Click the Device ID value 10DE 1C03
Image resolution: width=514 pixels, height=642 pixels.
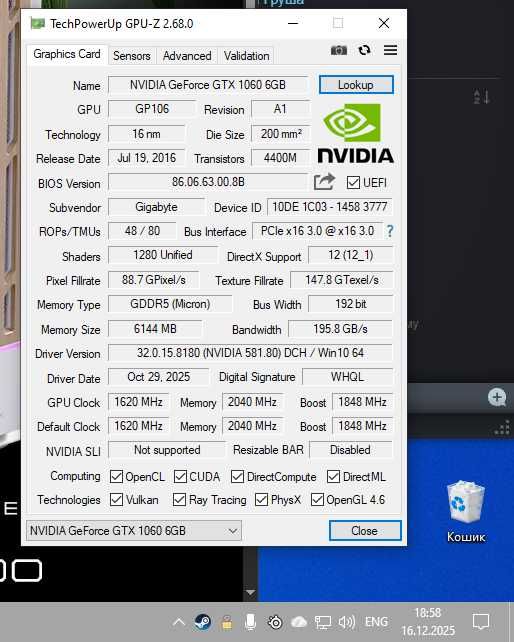[x=330, y=207]
